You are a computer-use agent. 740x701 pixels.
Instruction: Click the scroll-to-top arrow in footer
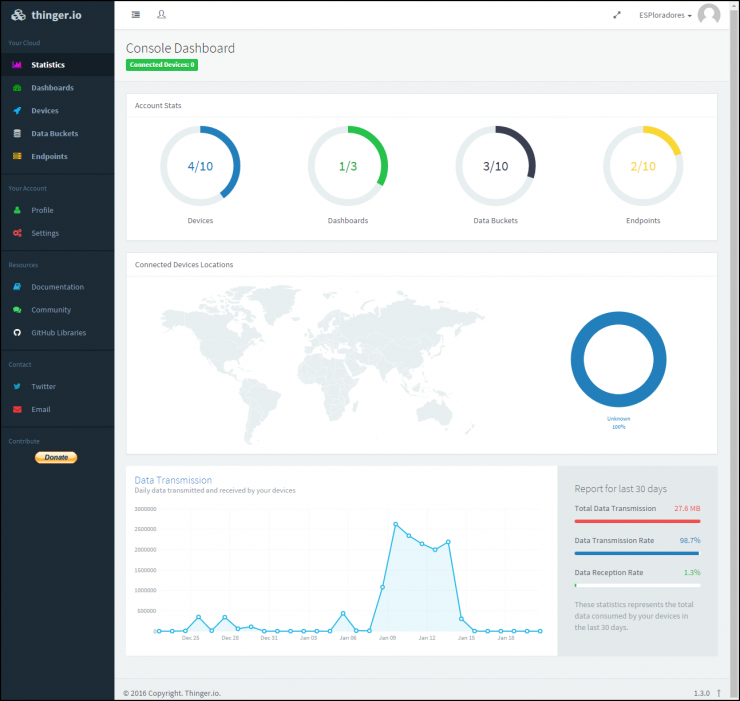(x=718, y=693)
